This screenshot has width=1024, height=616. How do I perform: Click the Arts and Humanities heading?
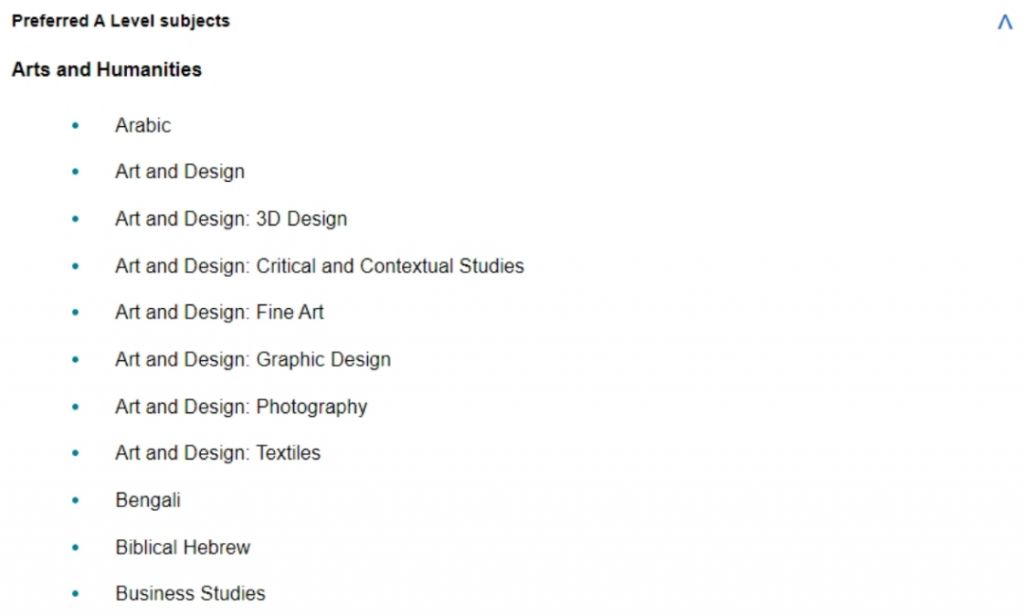(x=107, y=70)
